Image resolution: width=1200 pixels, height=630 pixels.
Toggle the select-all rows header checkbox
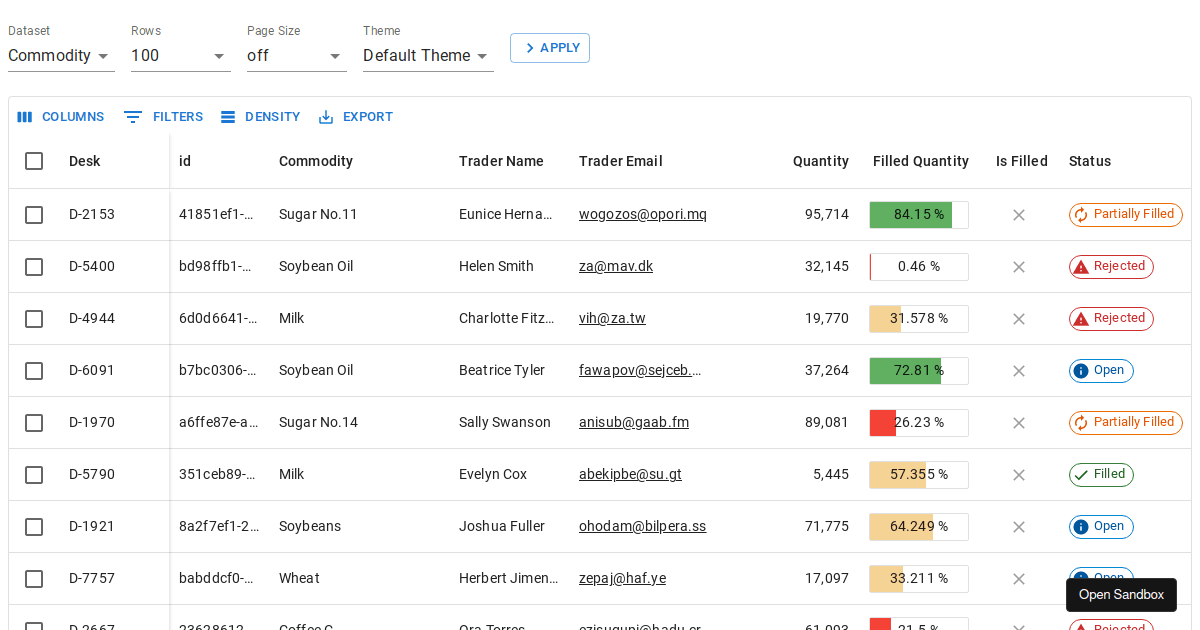[x=34, y=161]
